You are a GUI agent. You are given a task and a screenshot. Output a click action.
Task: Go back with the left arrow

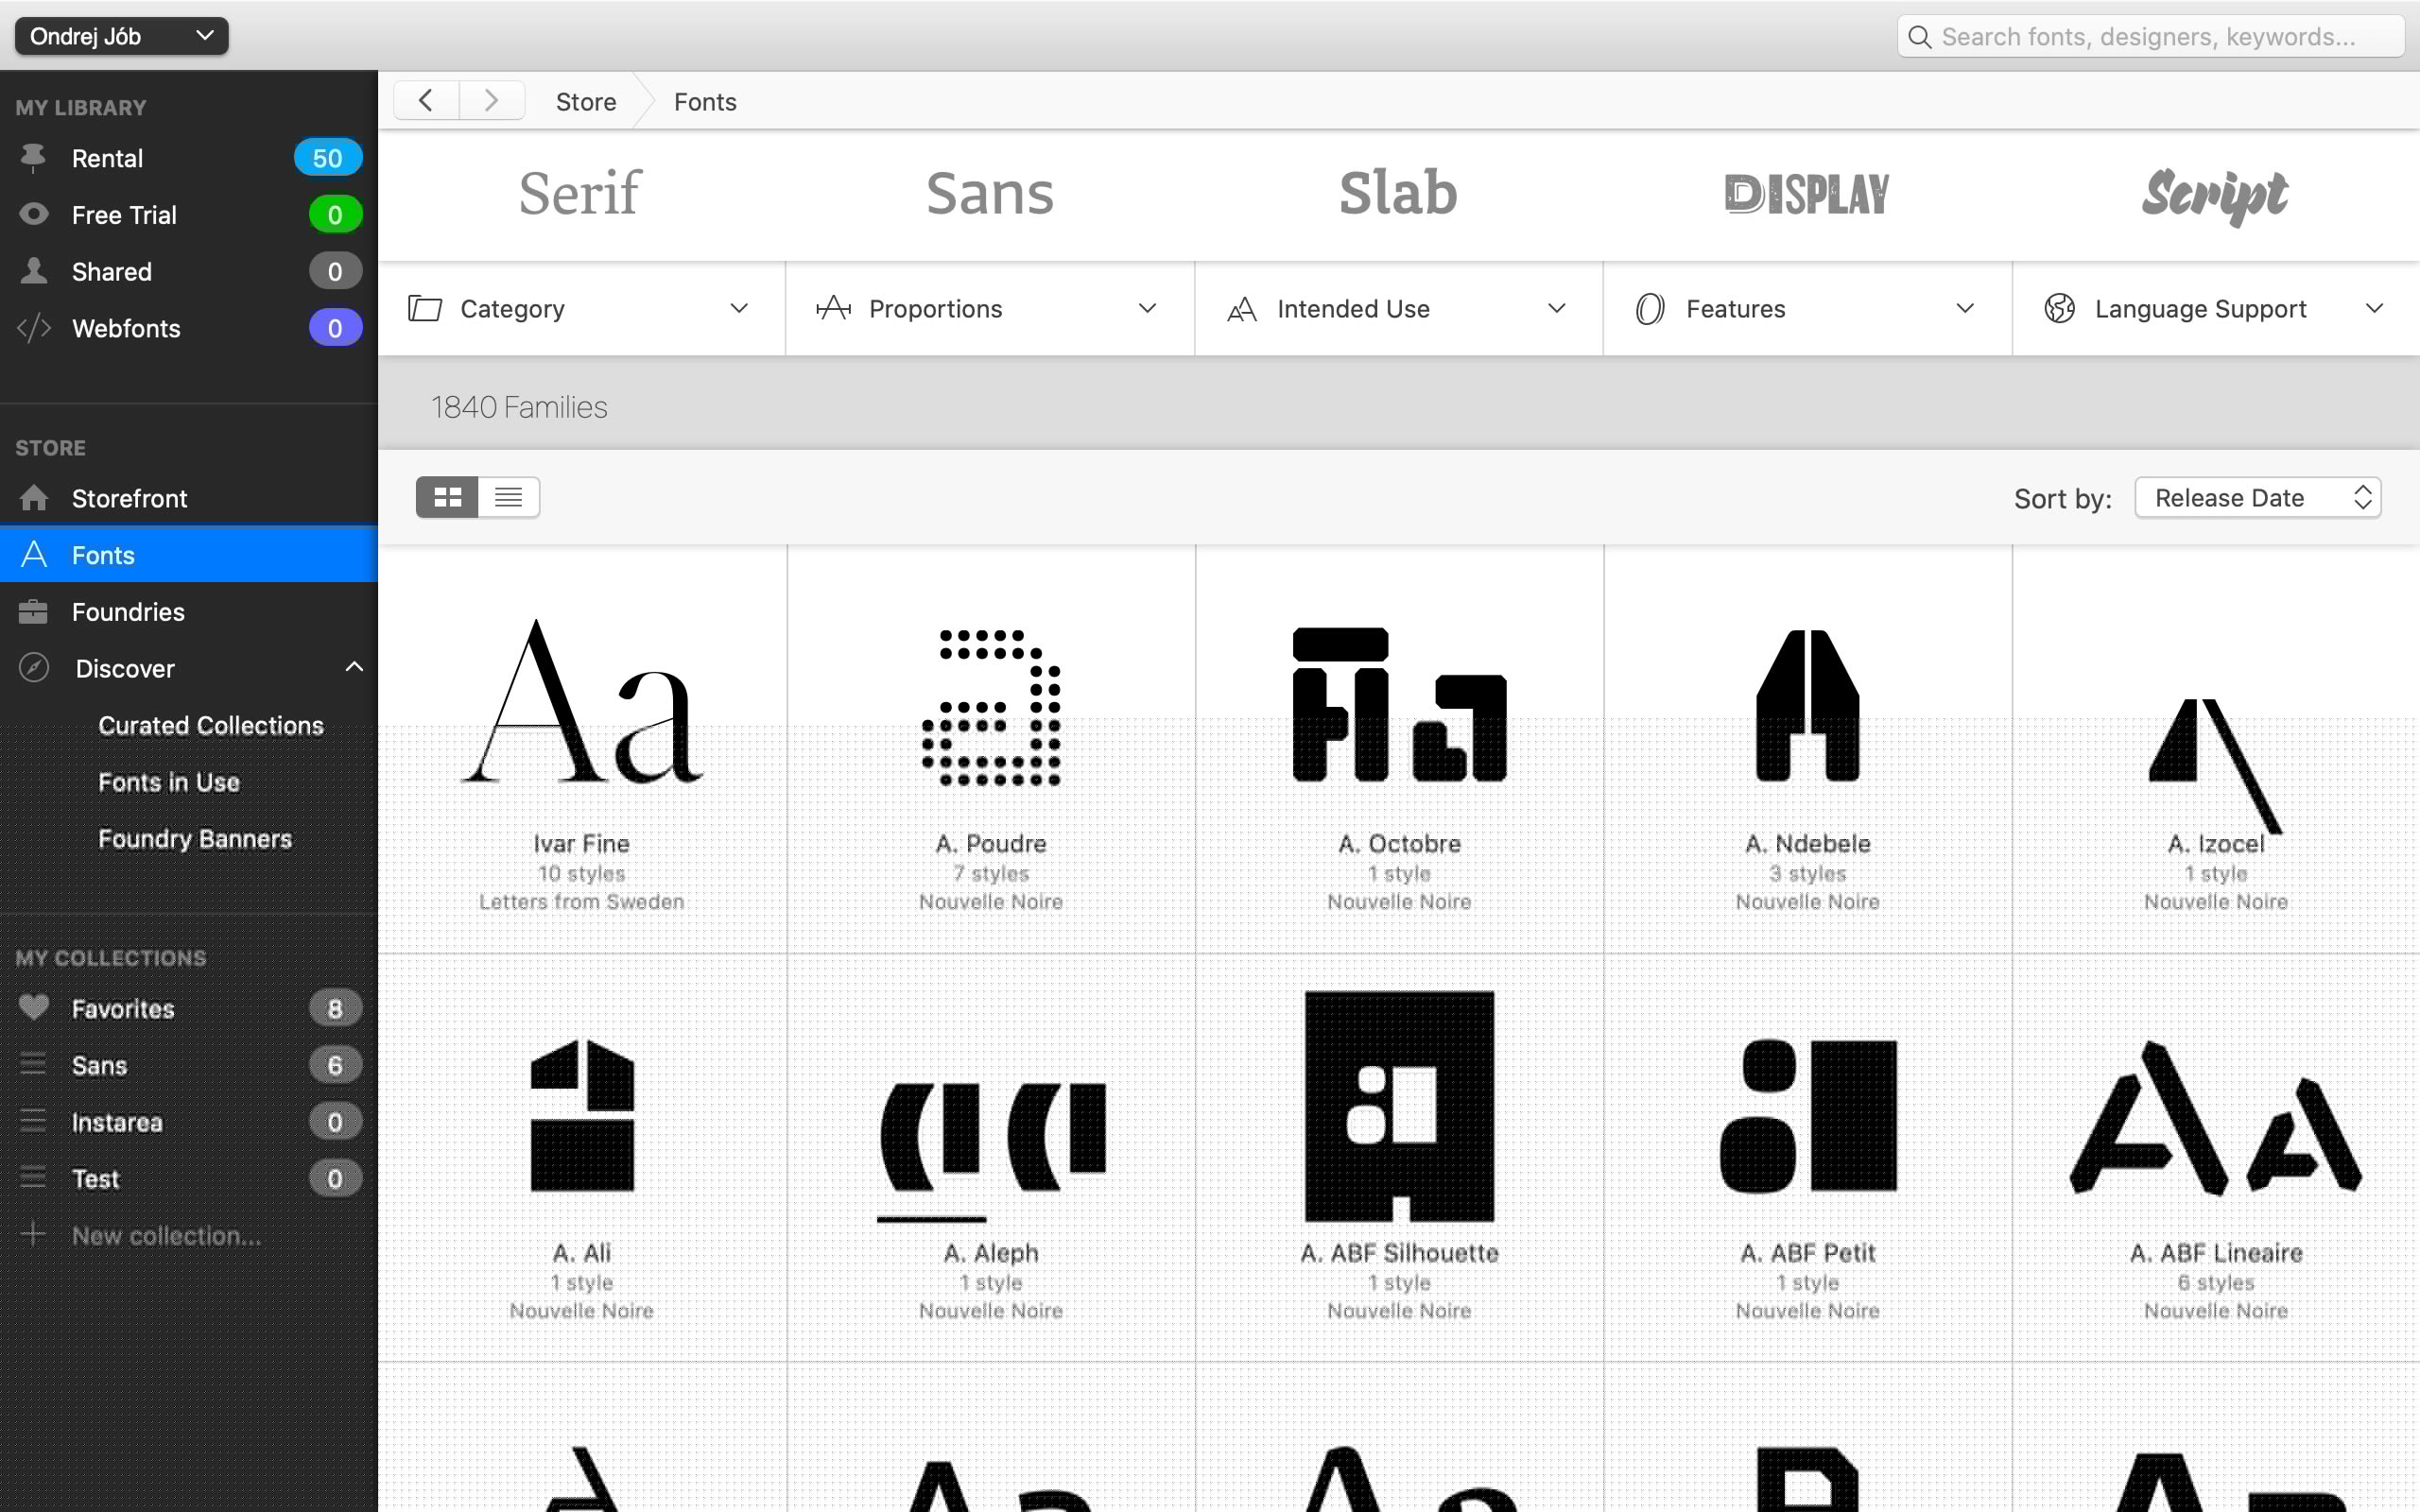[426, 101]
